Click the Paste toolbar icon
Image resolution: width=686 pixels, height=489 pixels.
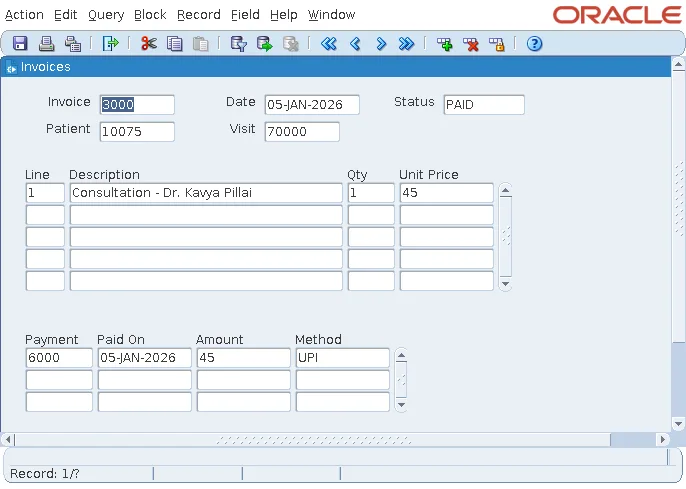click(x=200, y=44)
